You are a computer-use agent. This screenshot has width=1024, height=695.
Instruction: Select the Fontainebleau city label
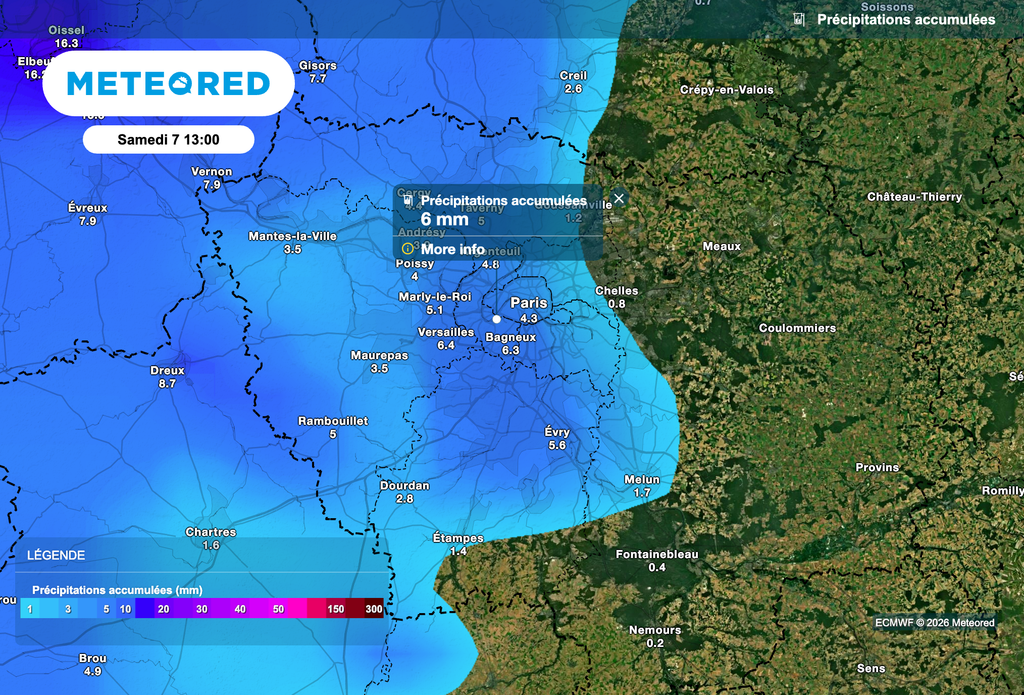(x=656, y=554)
